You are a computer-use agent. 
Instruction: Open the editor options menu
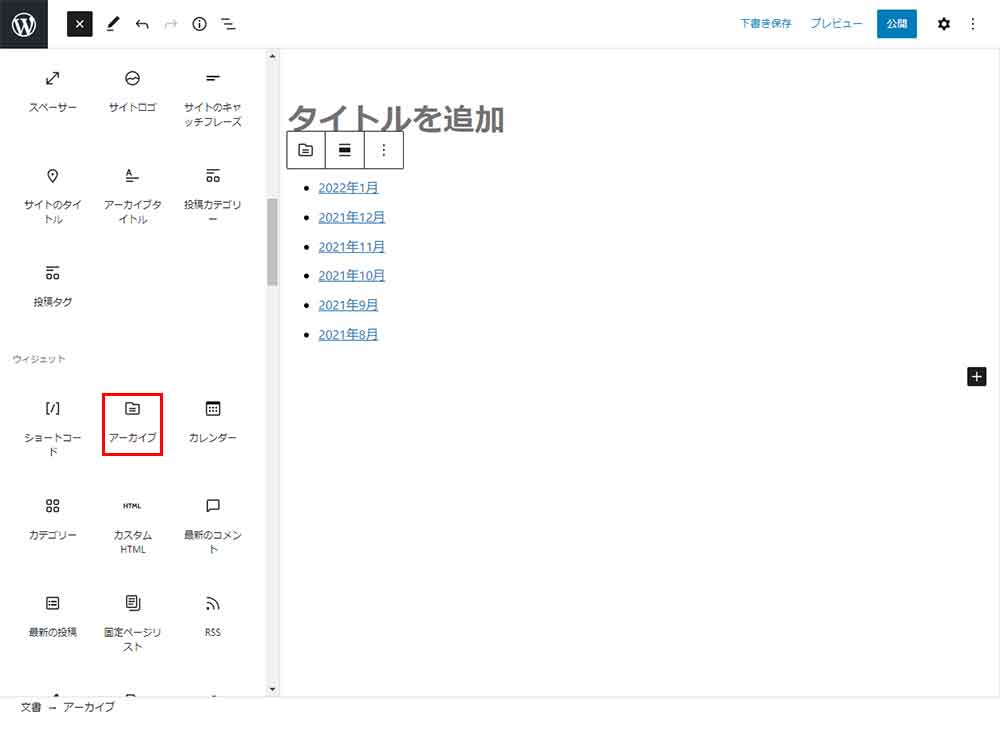[973, 24]
